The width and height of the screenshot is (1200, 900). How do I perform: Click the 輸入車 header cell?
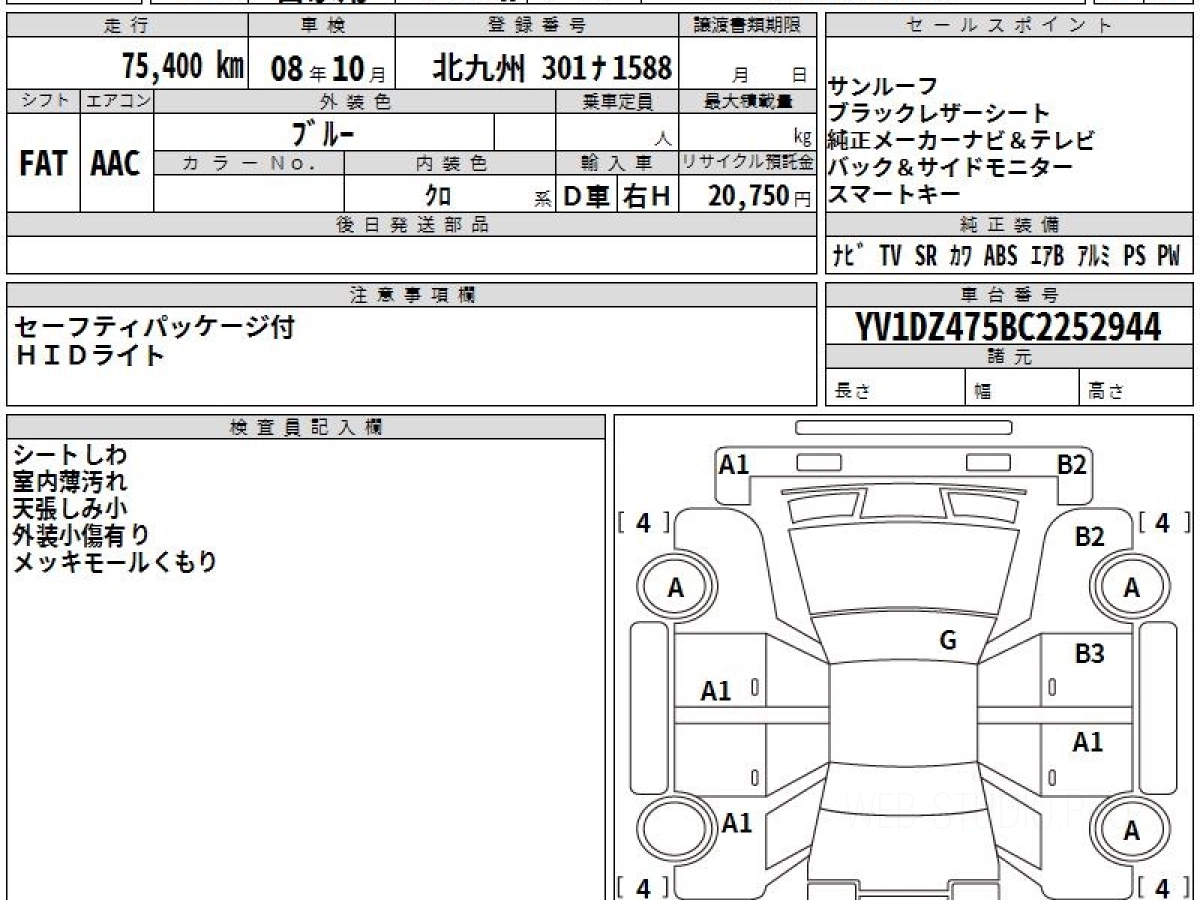[x=617, y=163]
